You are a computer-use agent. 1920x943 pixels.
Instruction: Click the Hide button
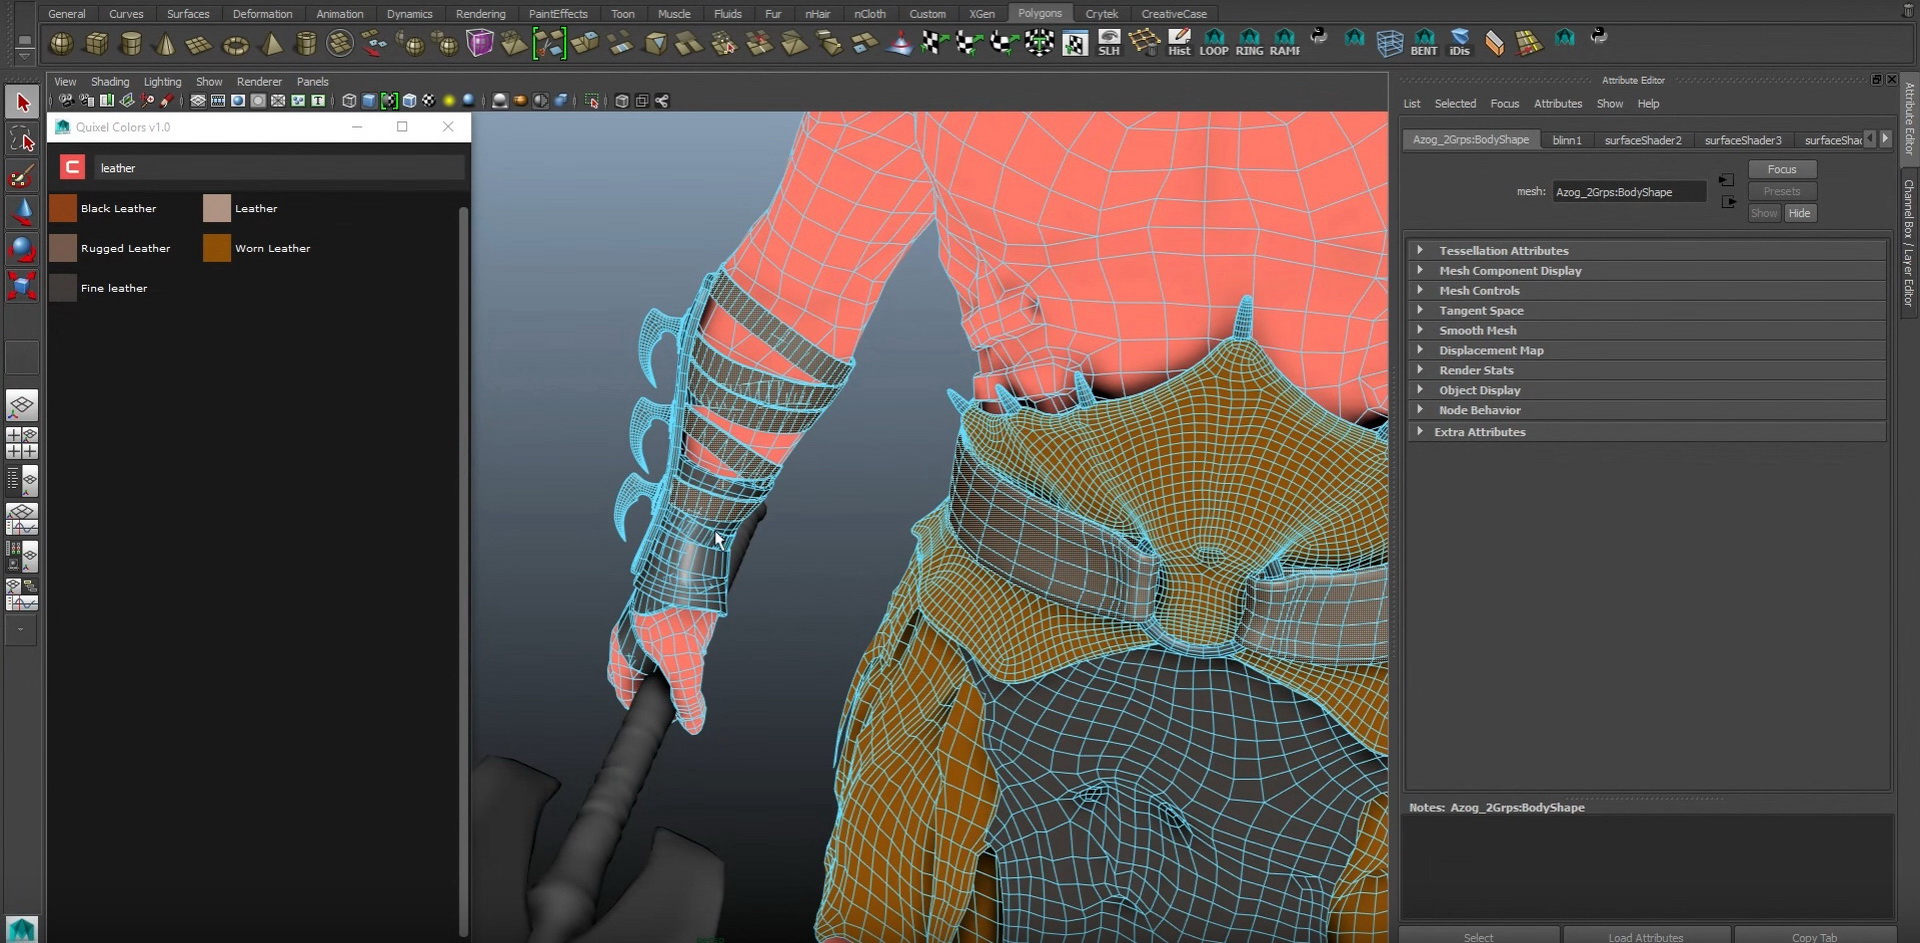pyautogui.click(x=1799, y=213)
